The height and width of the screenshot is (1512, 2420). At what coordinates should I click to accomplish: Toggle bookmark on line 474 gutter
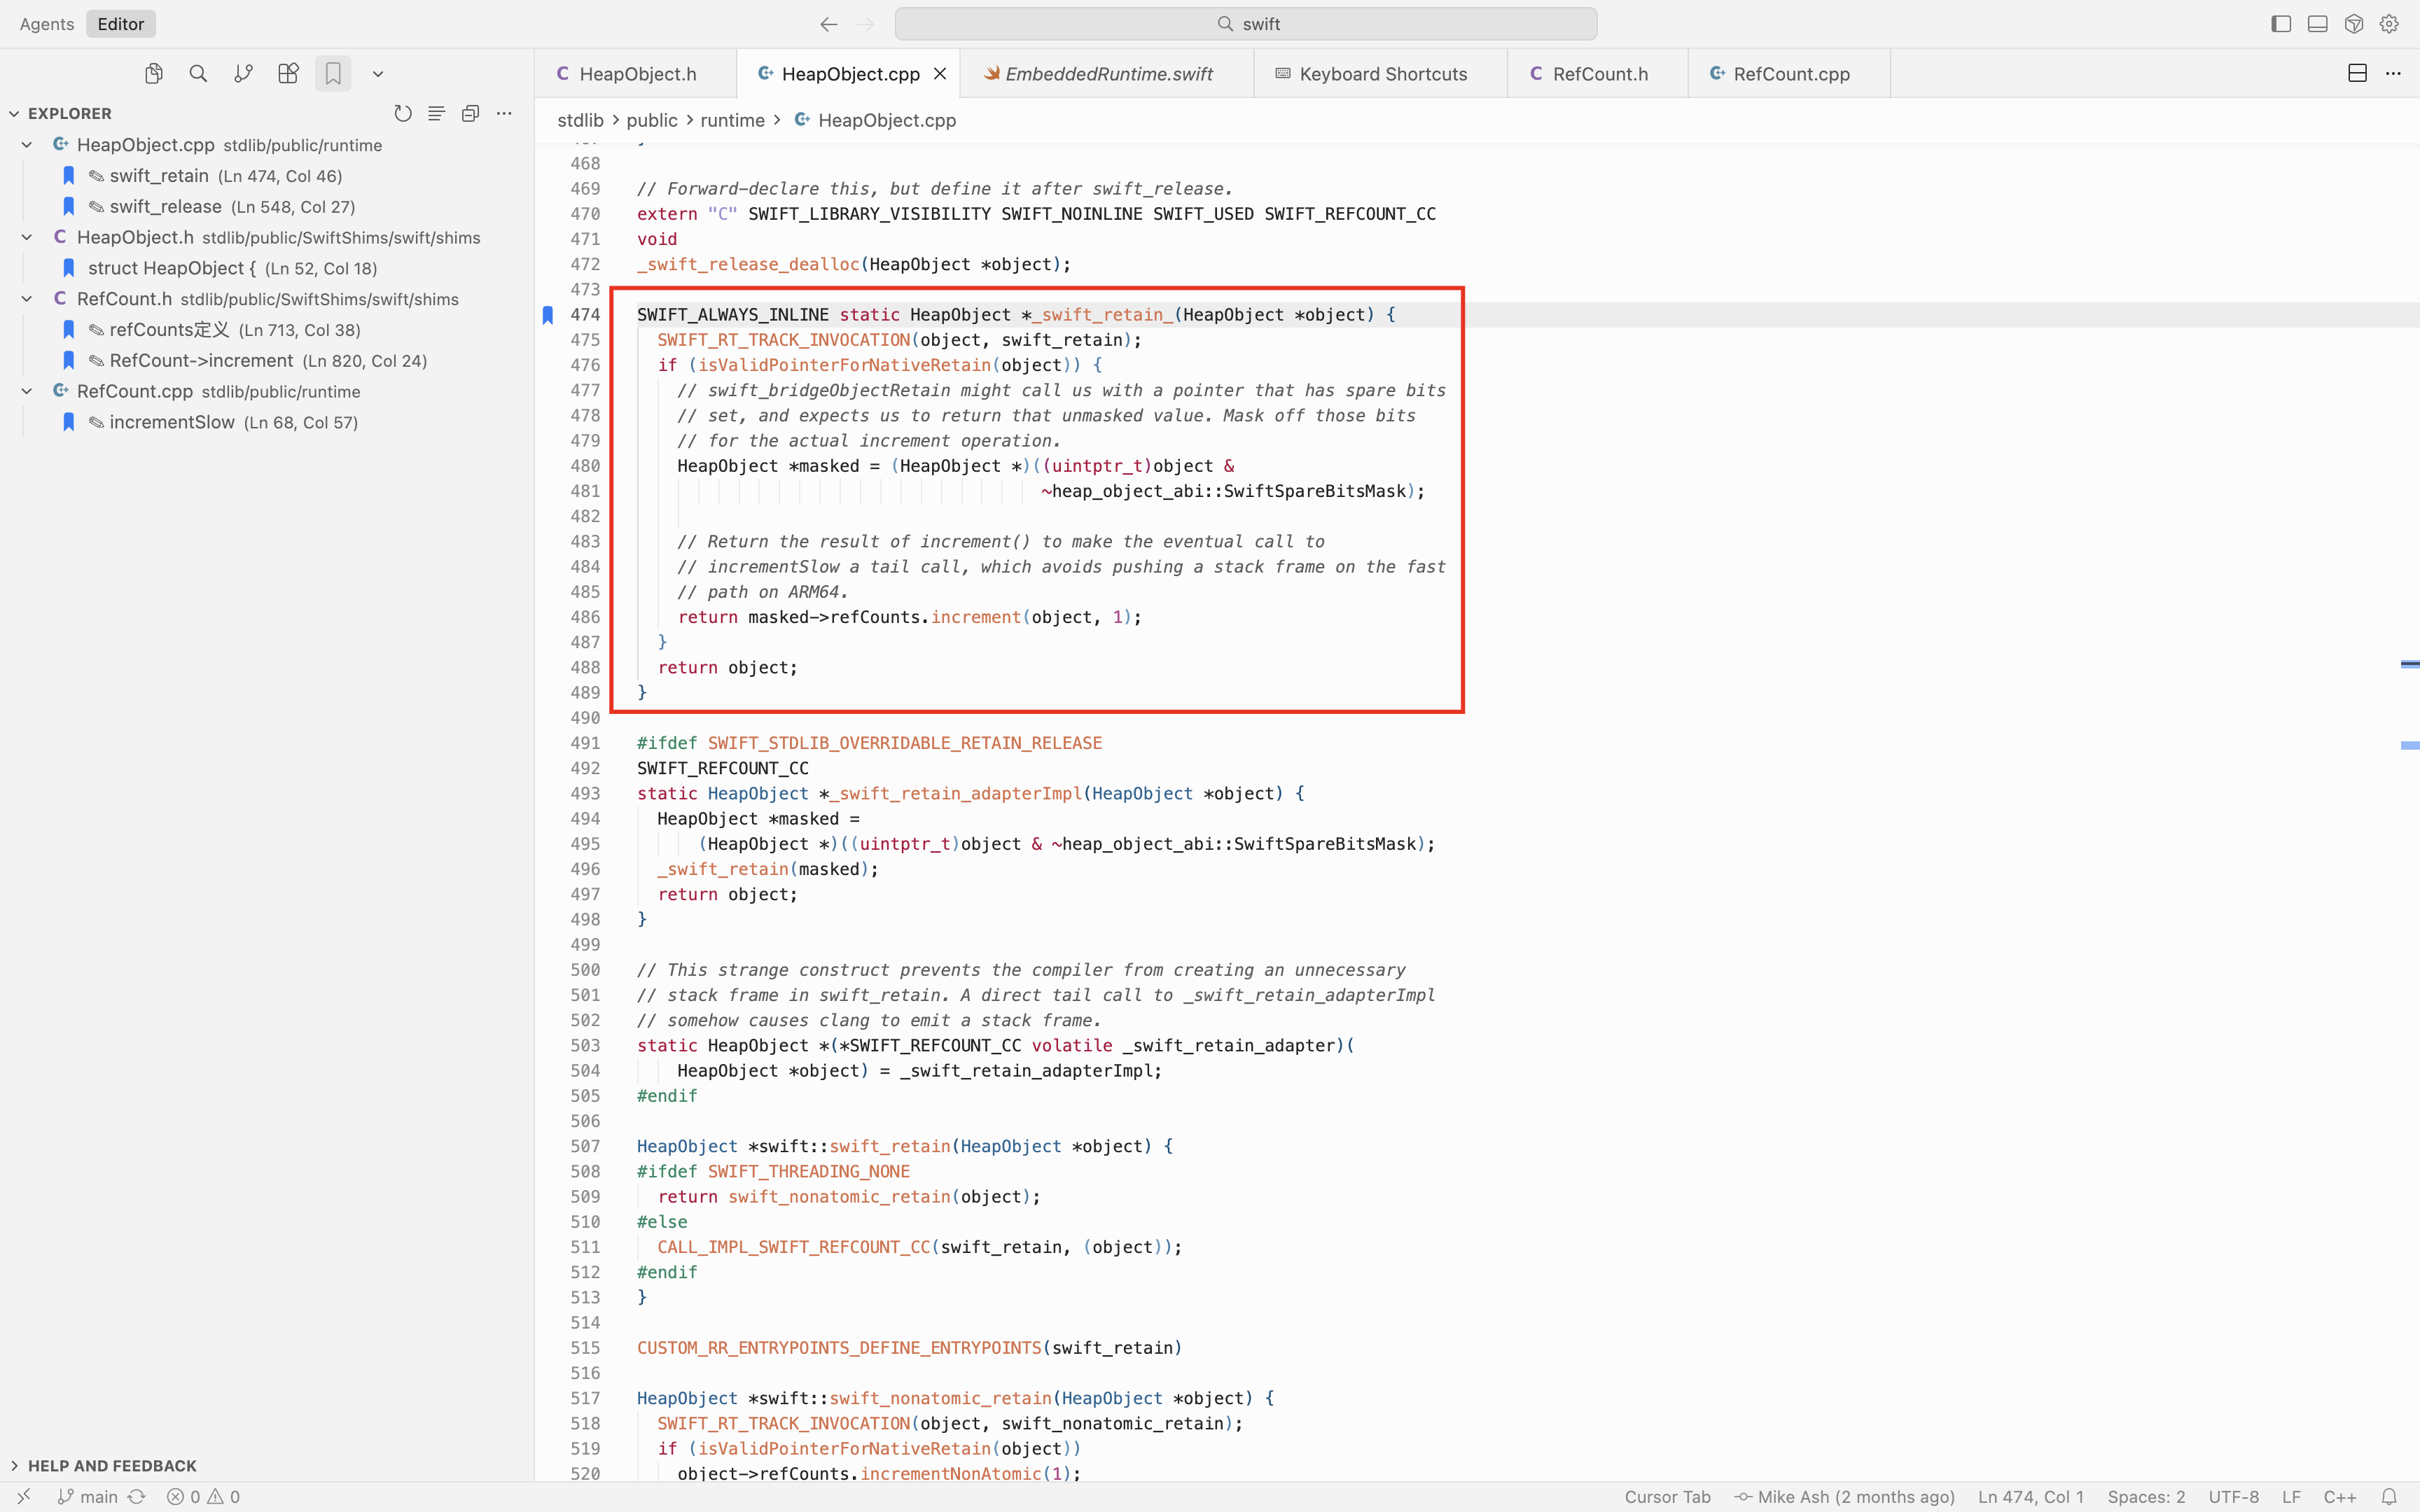coord(548,315)
